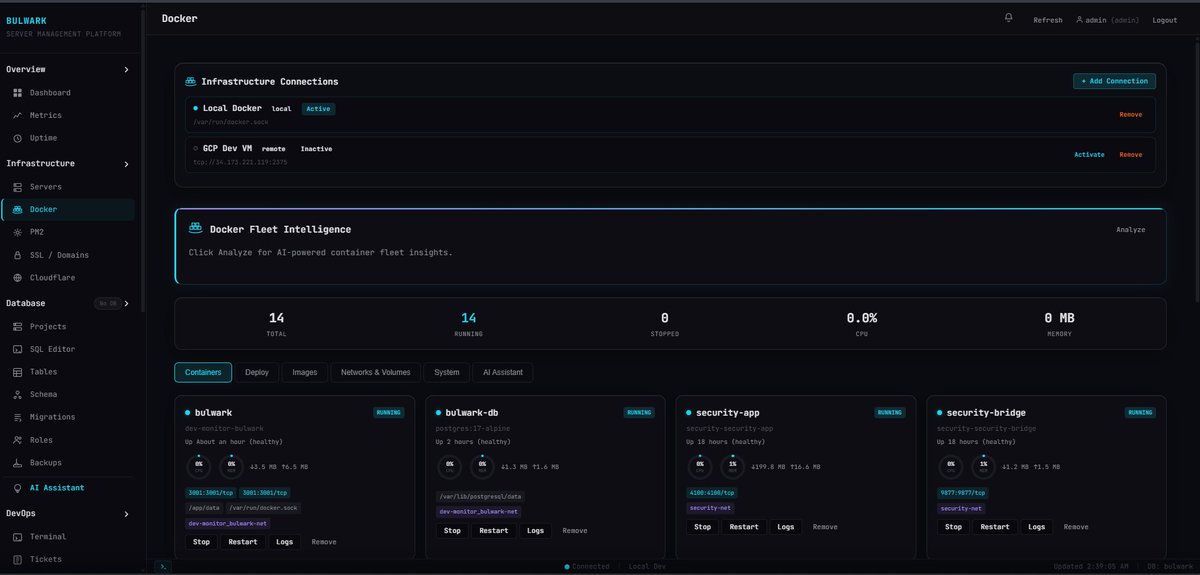Restart the security-app container
The width and height of the screenshot is (1200, 575).
click(x=743, y=527)
